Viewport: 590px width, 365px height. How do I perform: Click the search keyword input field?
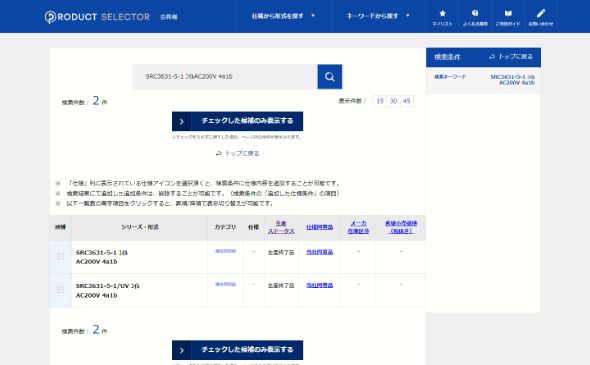point(225,77)
